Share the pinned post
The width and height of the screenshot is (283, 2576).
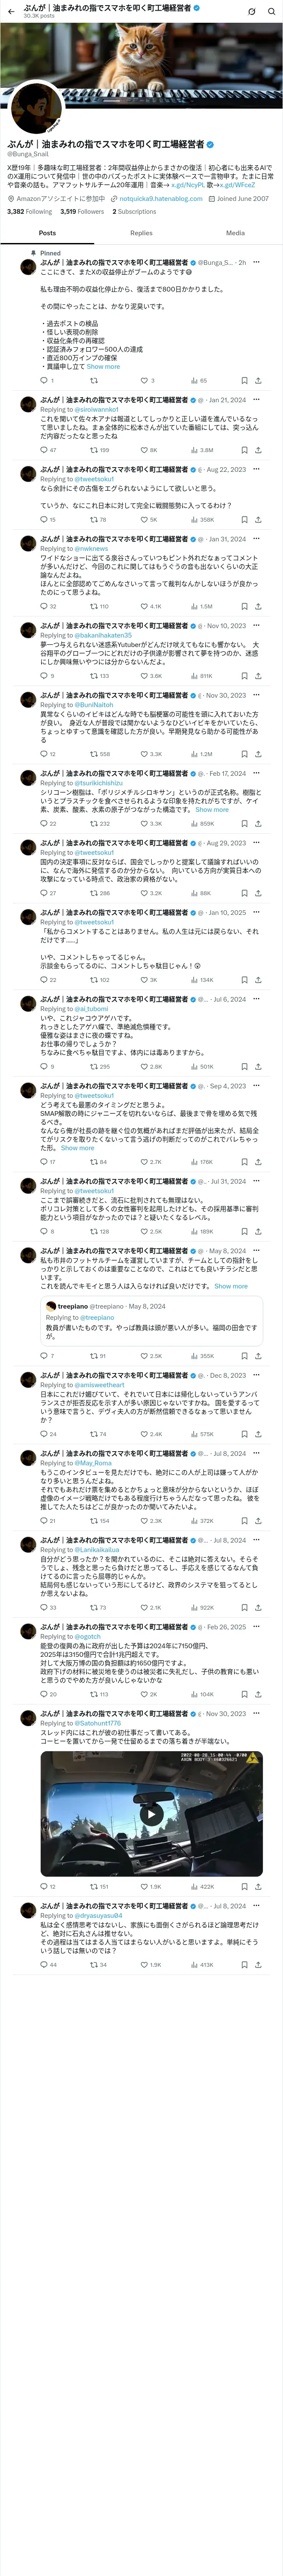[x=258, y=381]
